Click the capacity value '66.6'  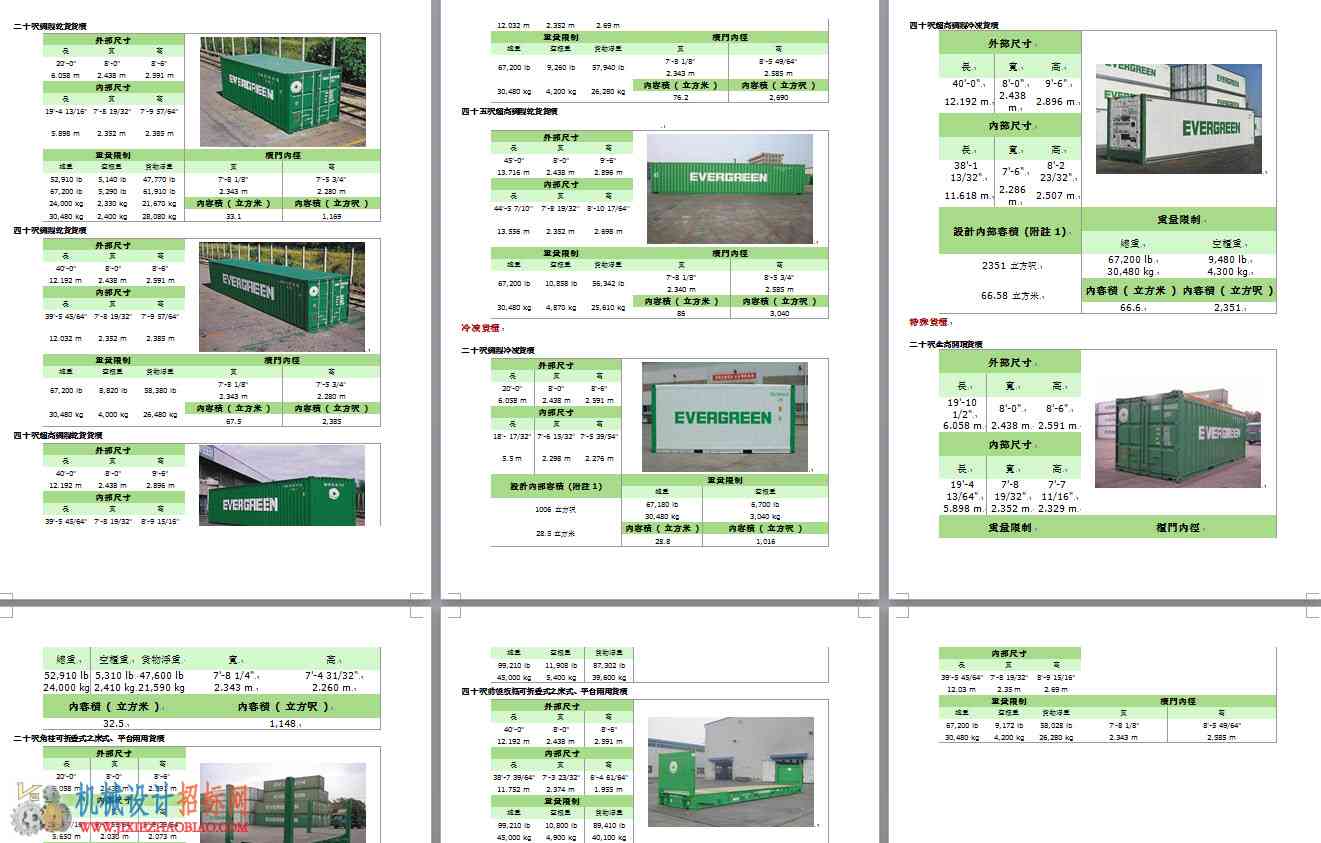[1130, 308]
